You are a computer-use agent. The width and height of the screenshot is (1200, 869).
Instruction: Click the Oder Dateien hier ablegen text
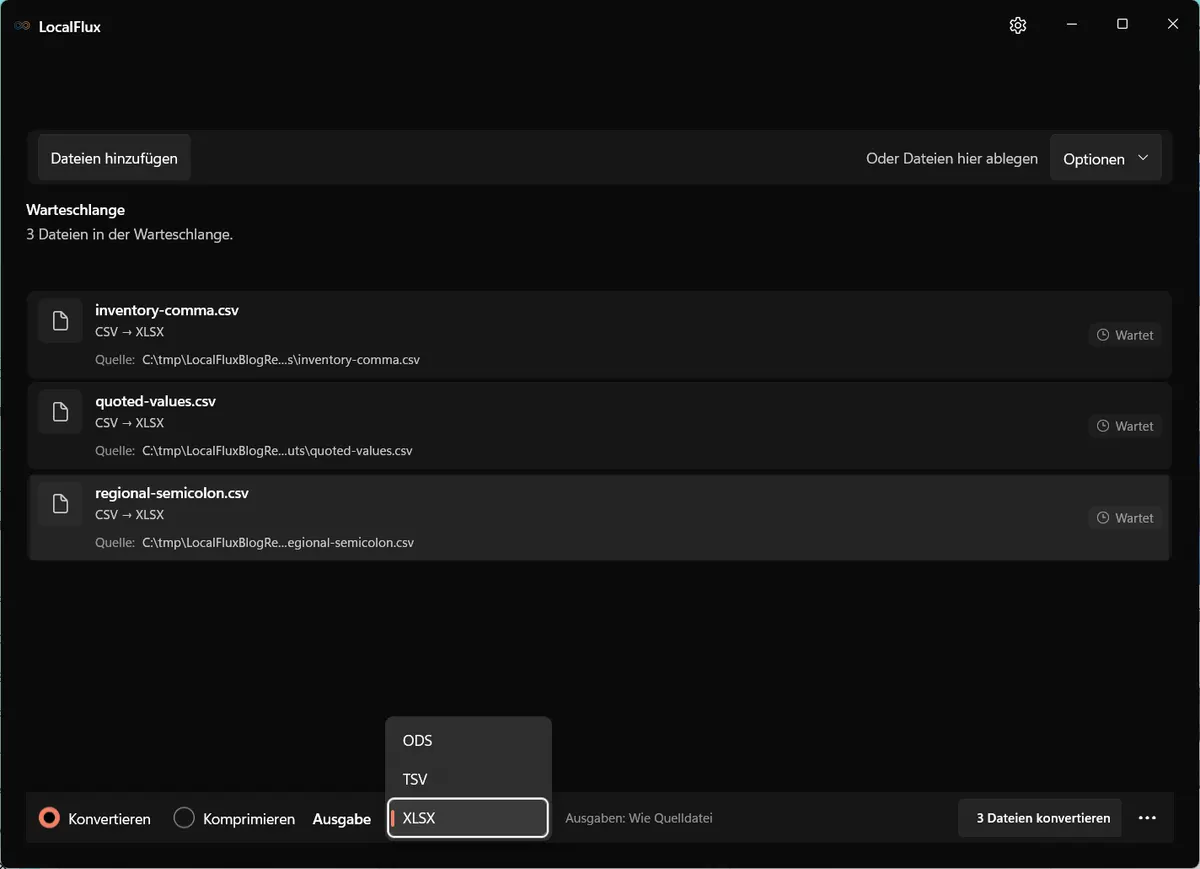click(x=952, y=159)
